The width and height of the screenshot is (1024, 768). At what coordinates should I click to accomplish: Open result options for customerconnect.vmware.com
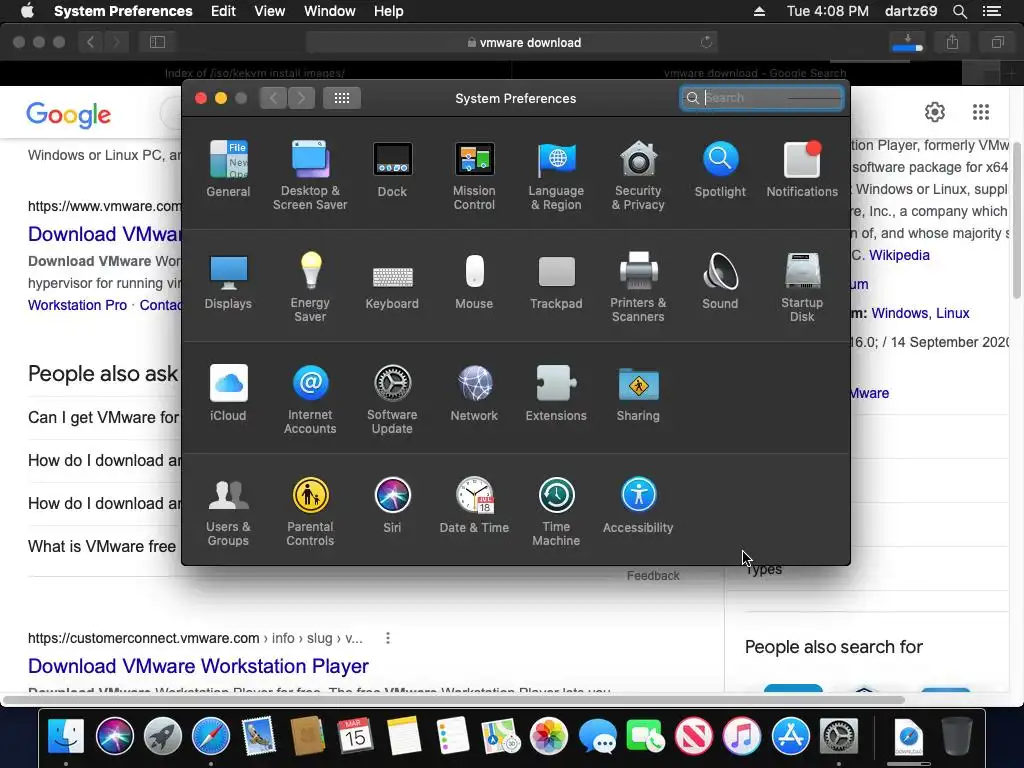click(388, 638)
